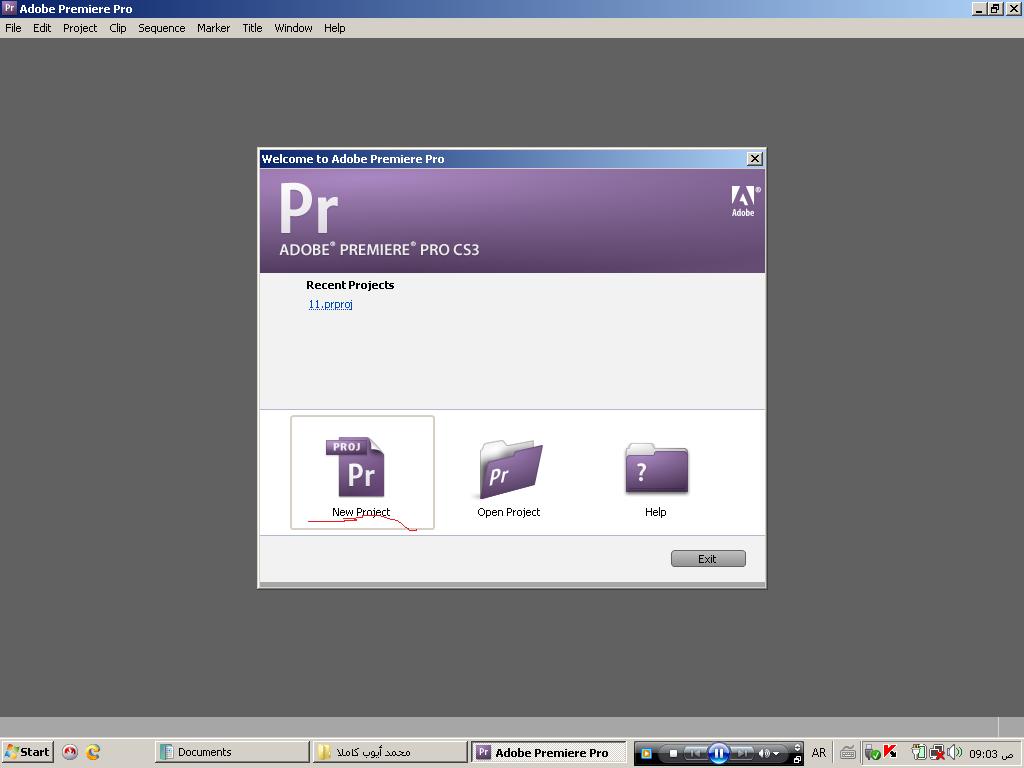Screen dimensions: 1024x768
Task: Click the AR language indicator
Action: (819, 753)
